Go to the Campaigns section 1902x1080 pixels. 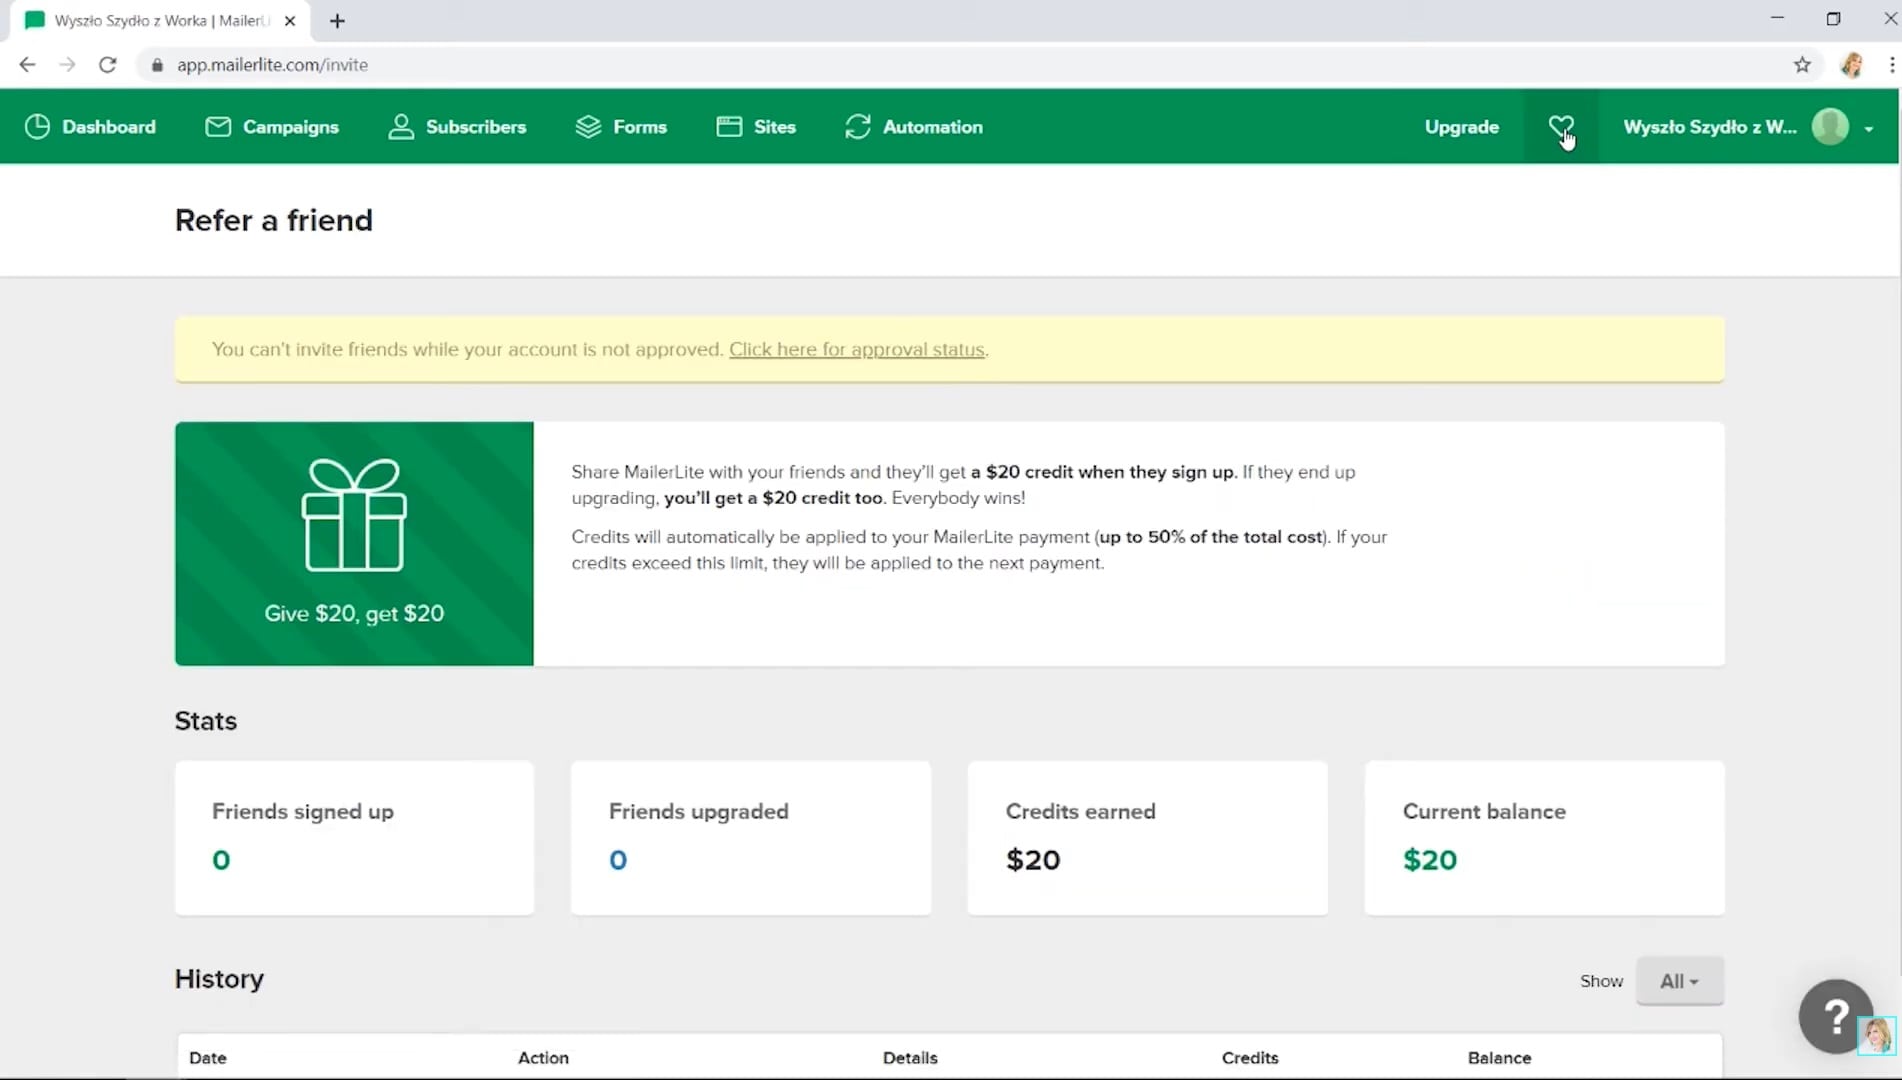coord(272,127)
